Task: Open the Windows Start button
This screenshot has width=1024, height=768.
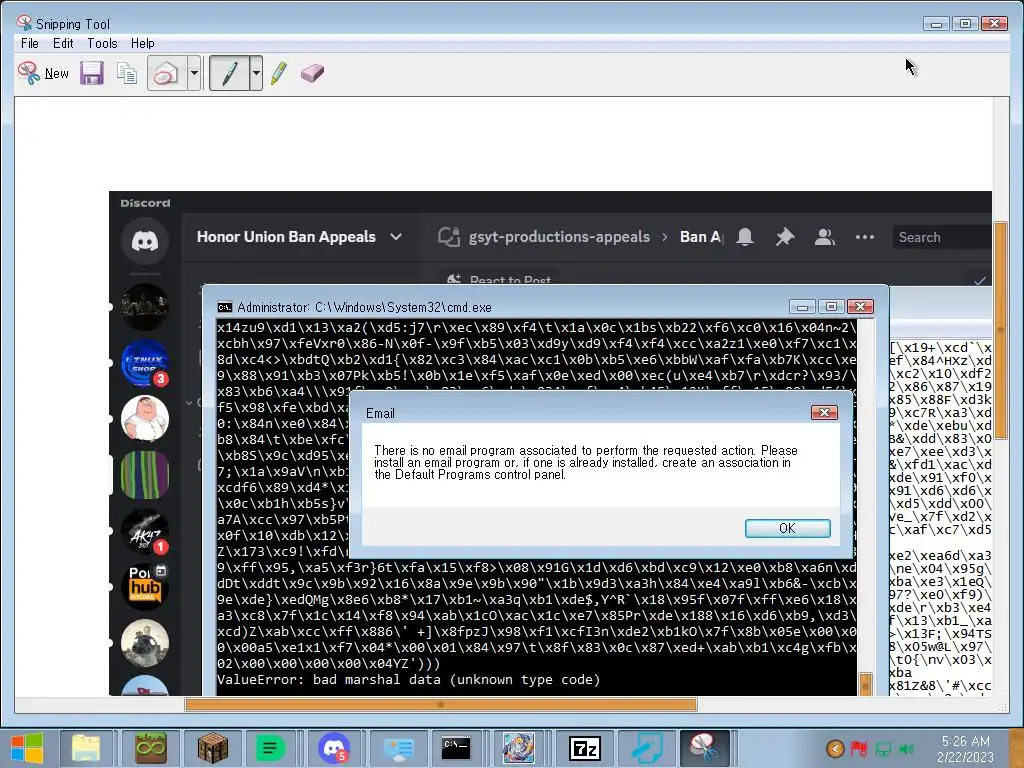Action: click(x=27, y=748)
